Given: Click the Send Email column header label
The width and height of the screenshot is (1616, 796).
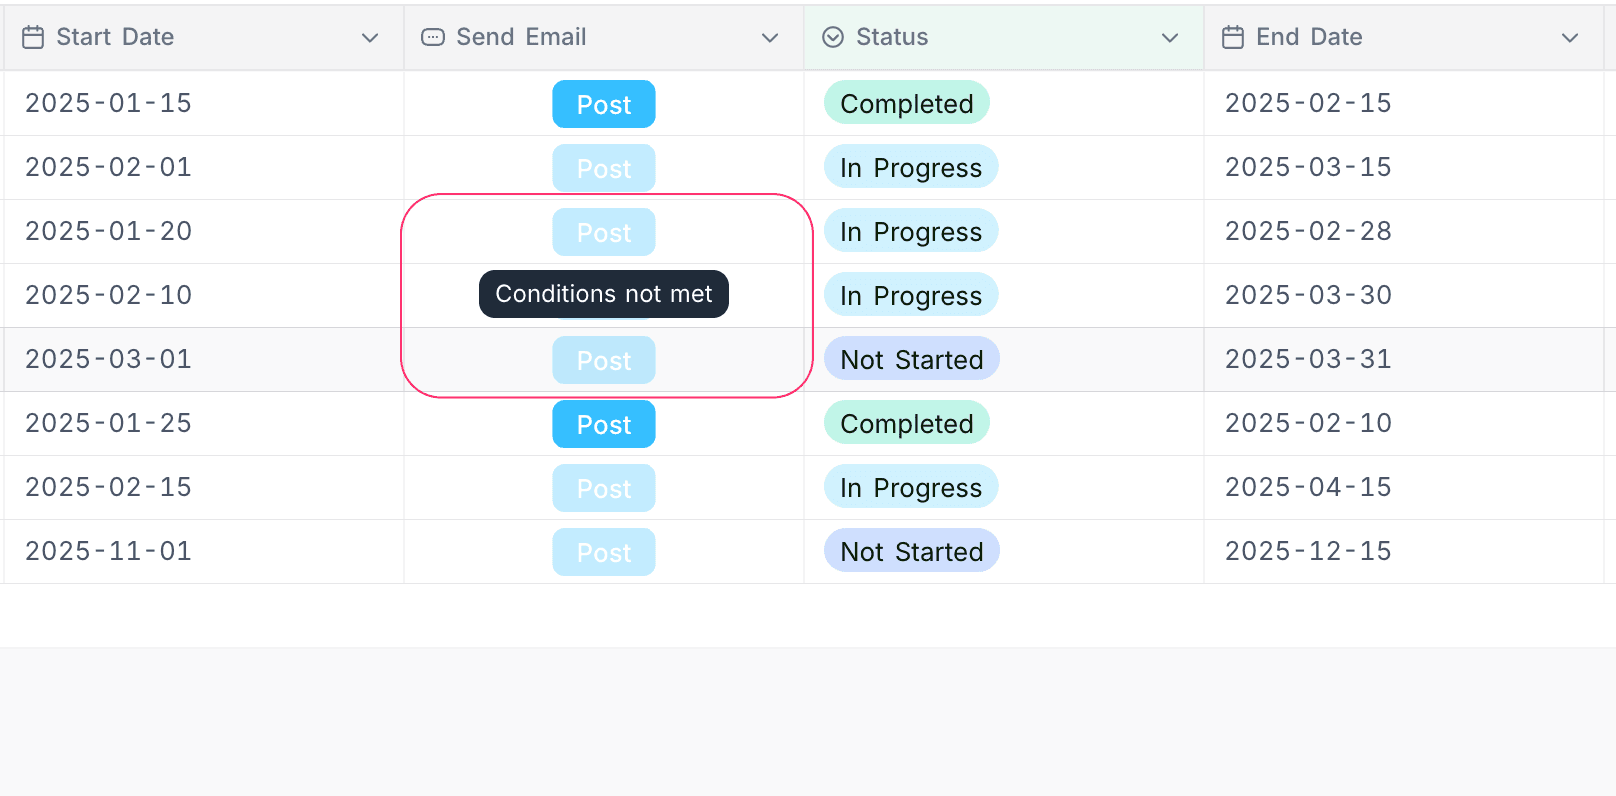Looking at the screenshot, I should [521, 38].
